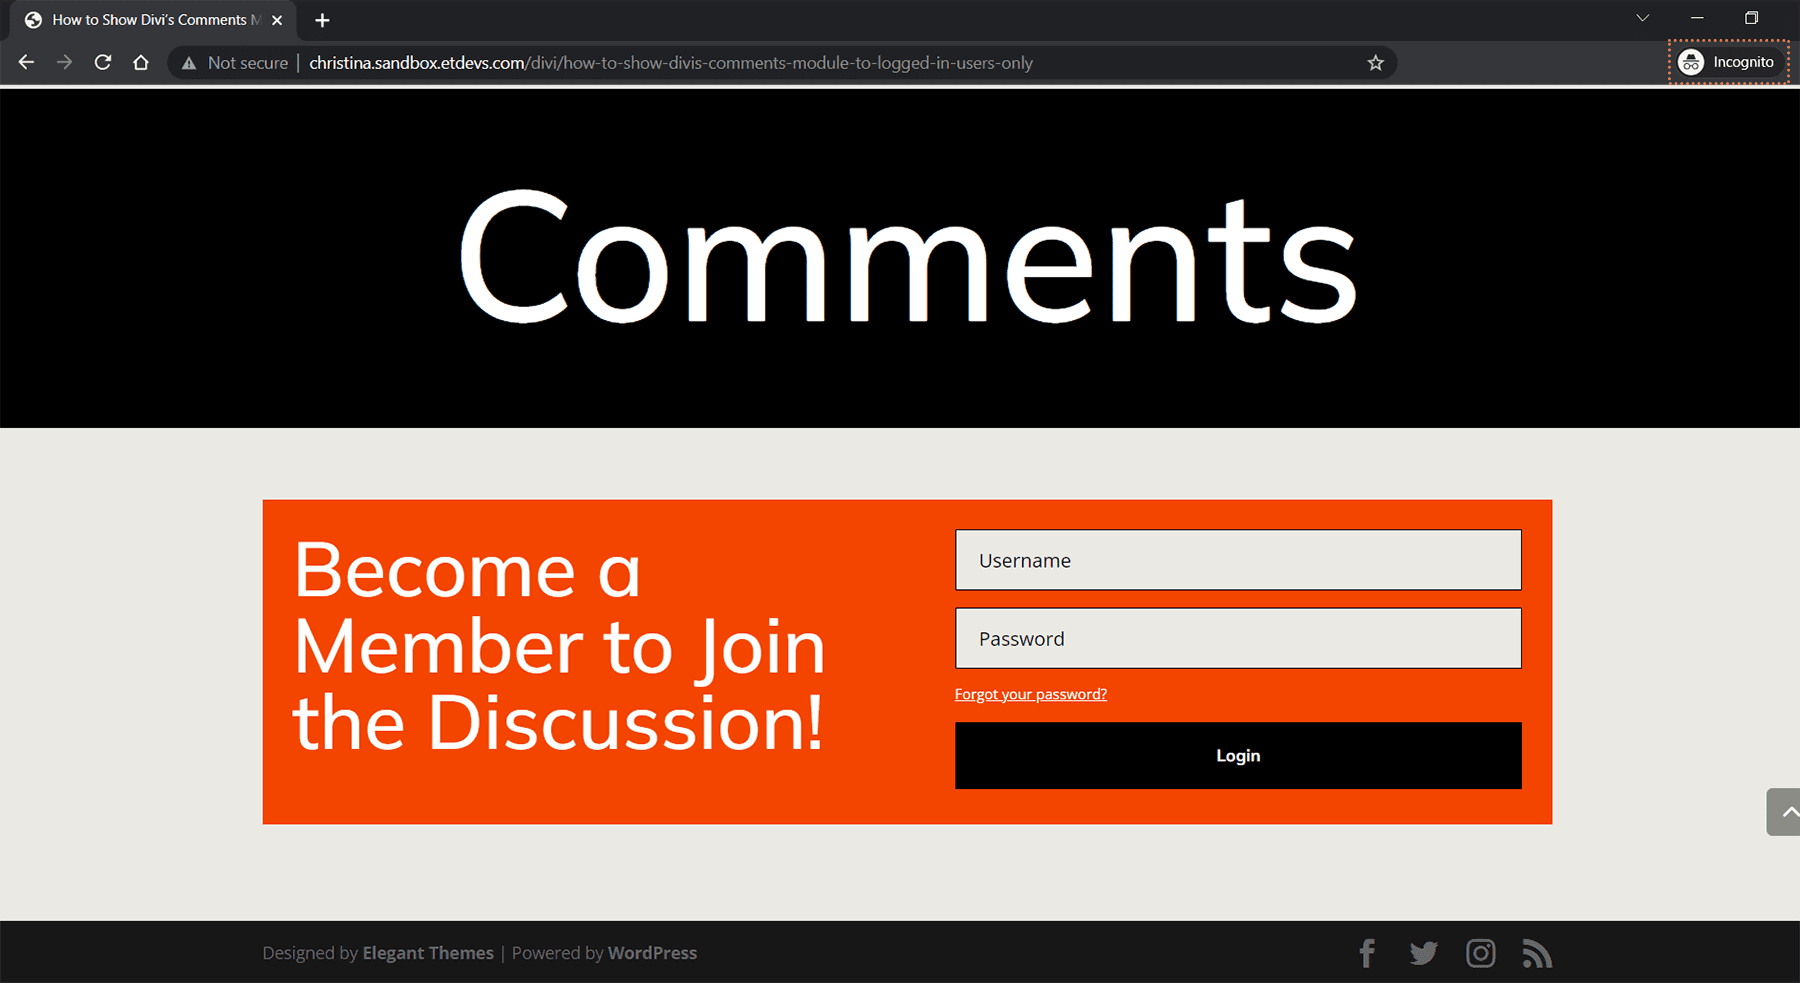Screen dimensions: 1800x983
Task: Open the browser tab list chevron
Action: tap(1641, 18)
